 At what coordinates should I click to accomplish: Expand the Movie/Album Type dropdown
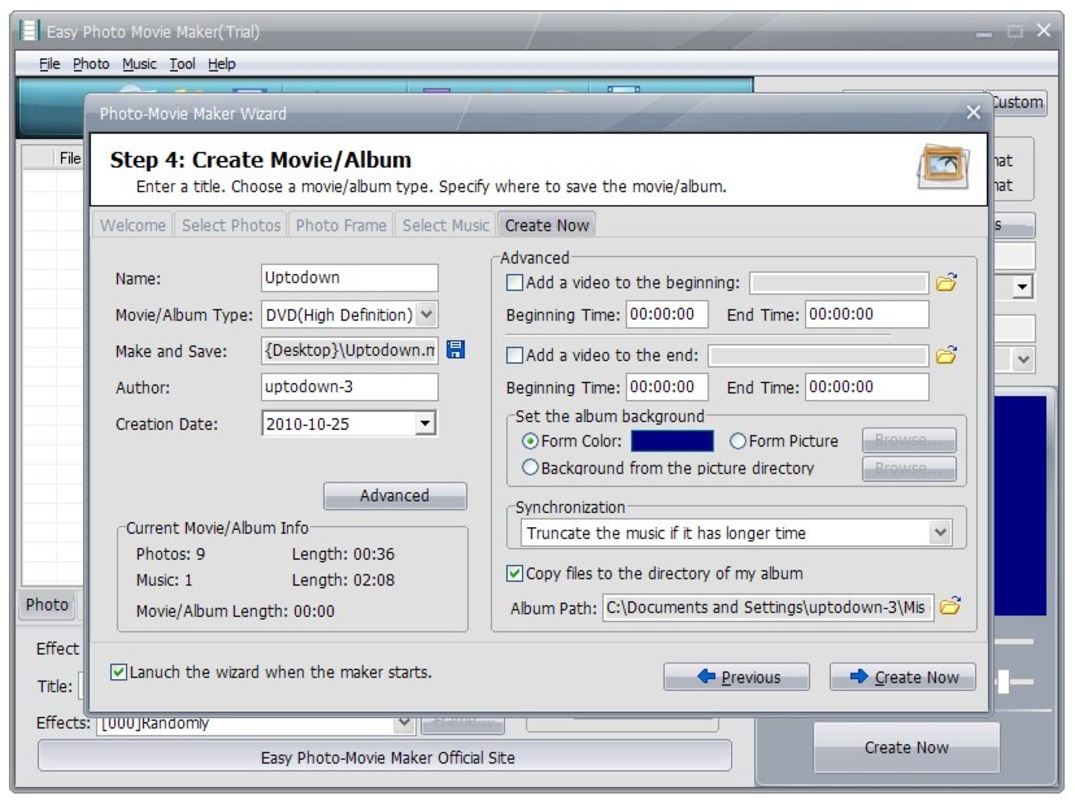coord(426,315)
